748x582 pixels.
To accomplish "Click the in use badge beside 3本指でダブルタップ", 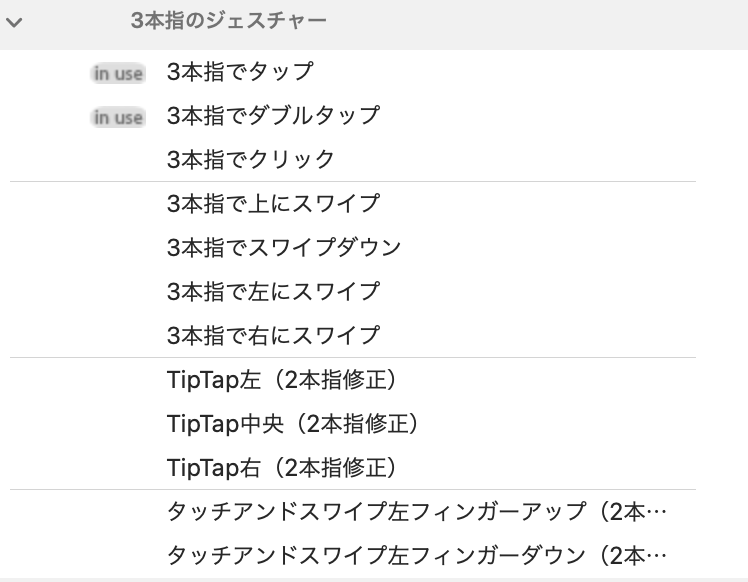I will (x=118, y=117).
